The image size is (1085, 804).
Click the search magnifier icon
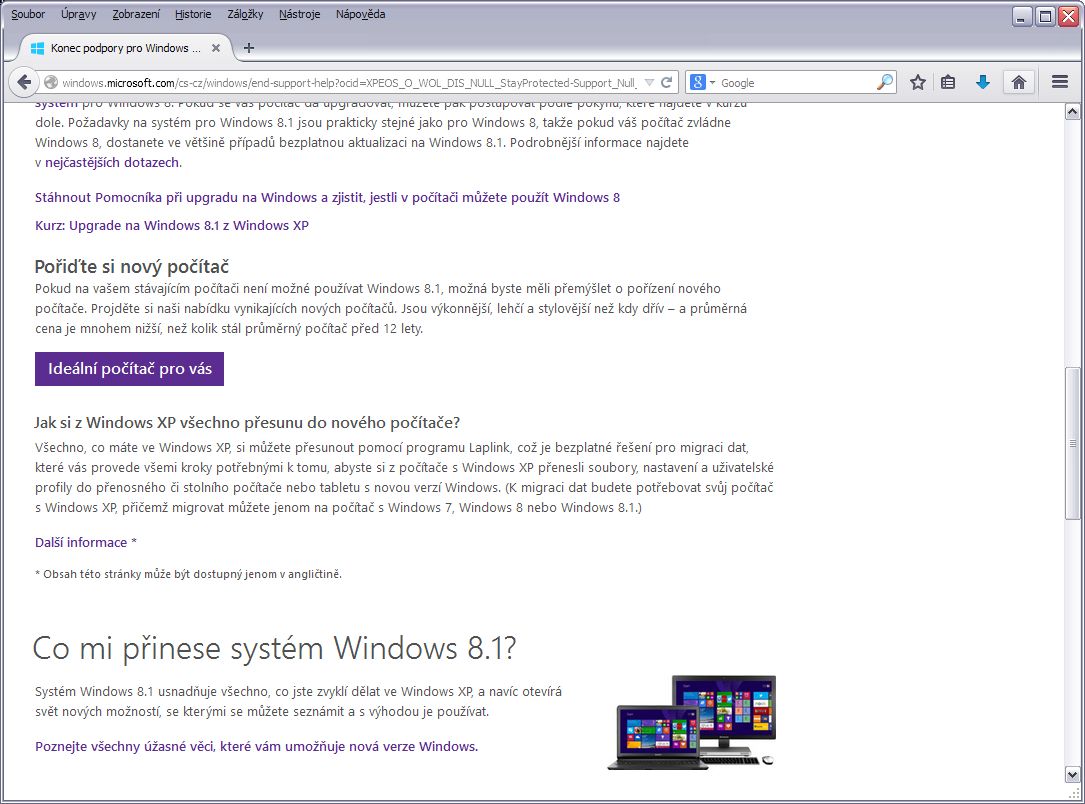pos(884,82)
